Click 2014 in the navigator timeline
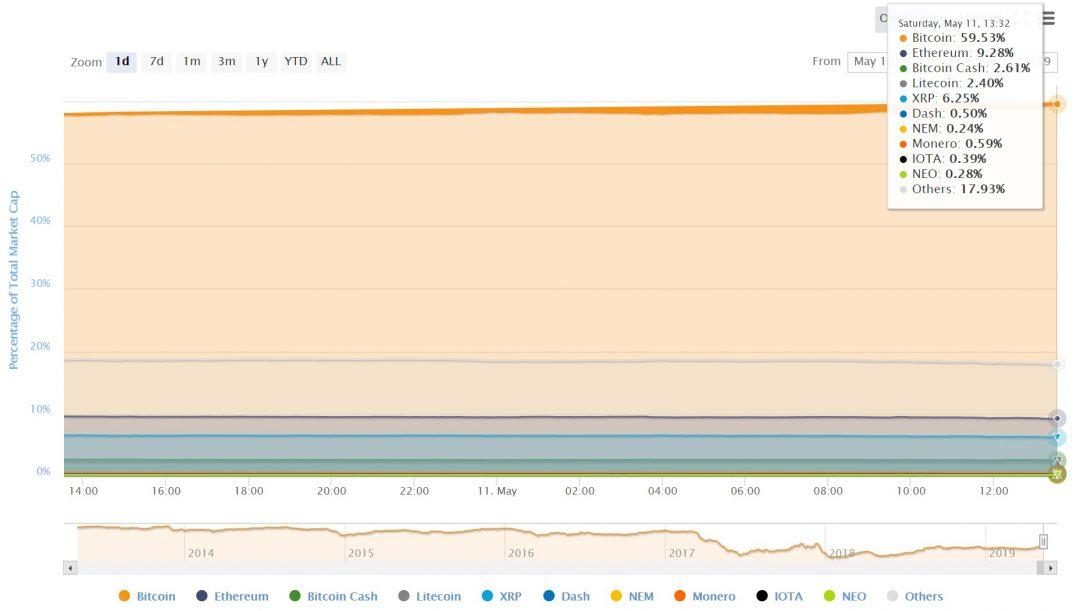Viewport: 1080px width, 611px height. 200,553
